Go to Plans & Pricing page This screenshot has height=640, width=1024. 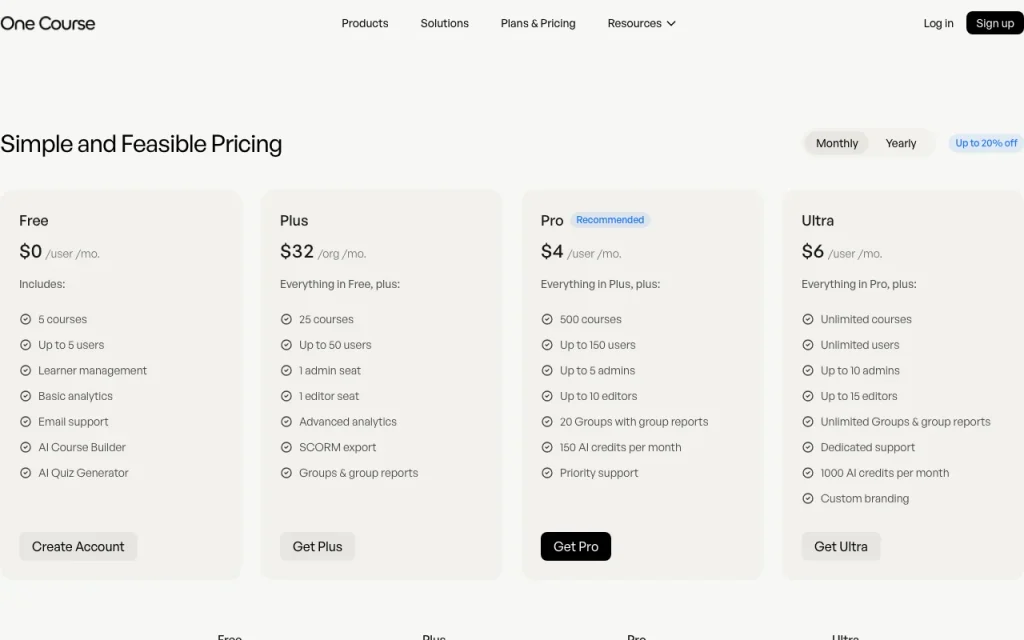tap(537, 24)
